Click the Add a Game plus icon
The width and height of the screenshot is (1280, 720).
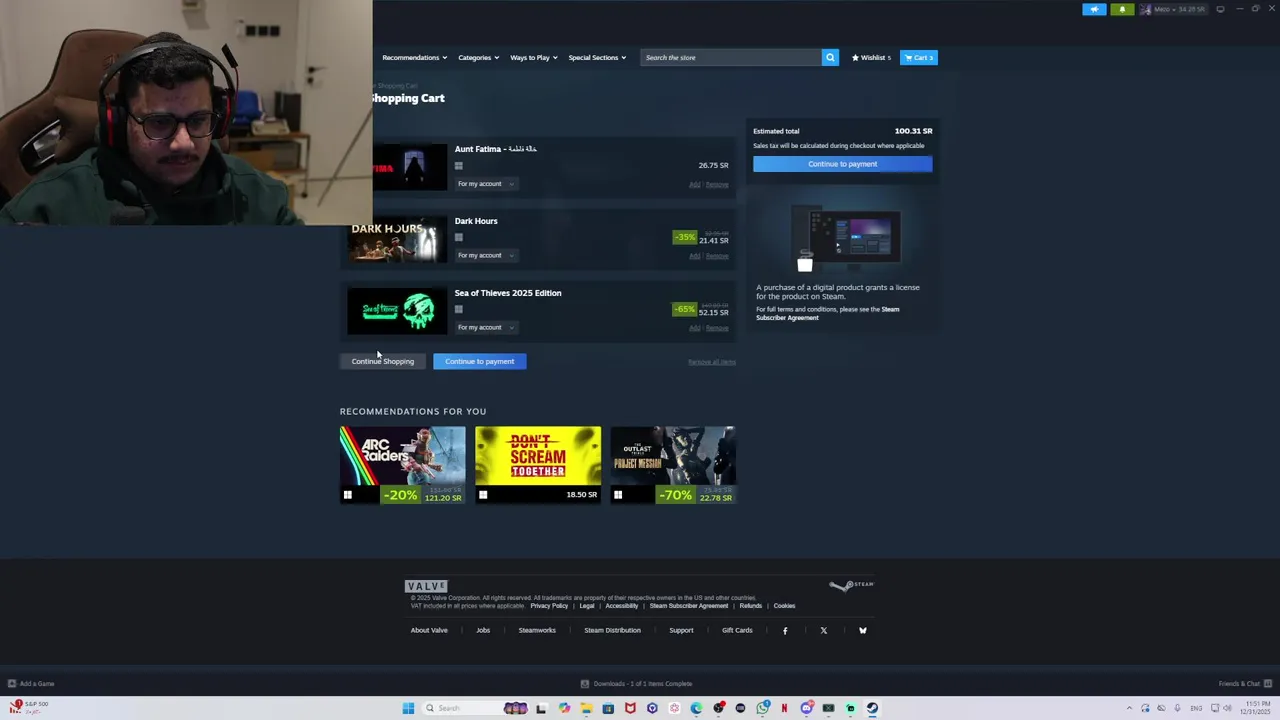pos(12,684)
